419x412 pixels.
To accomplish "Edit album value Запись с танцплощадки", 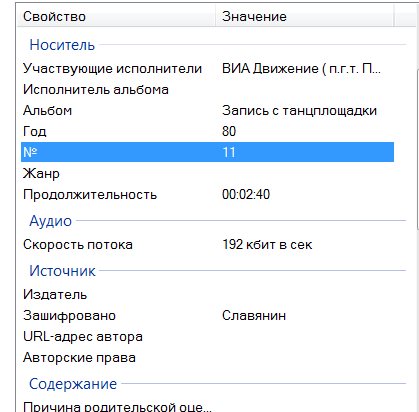I will pos(299,111).
